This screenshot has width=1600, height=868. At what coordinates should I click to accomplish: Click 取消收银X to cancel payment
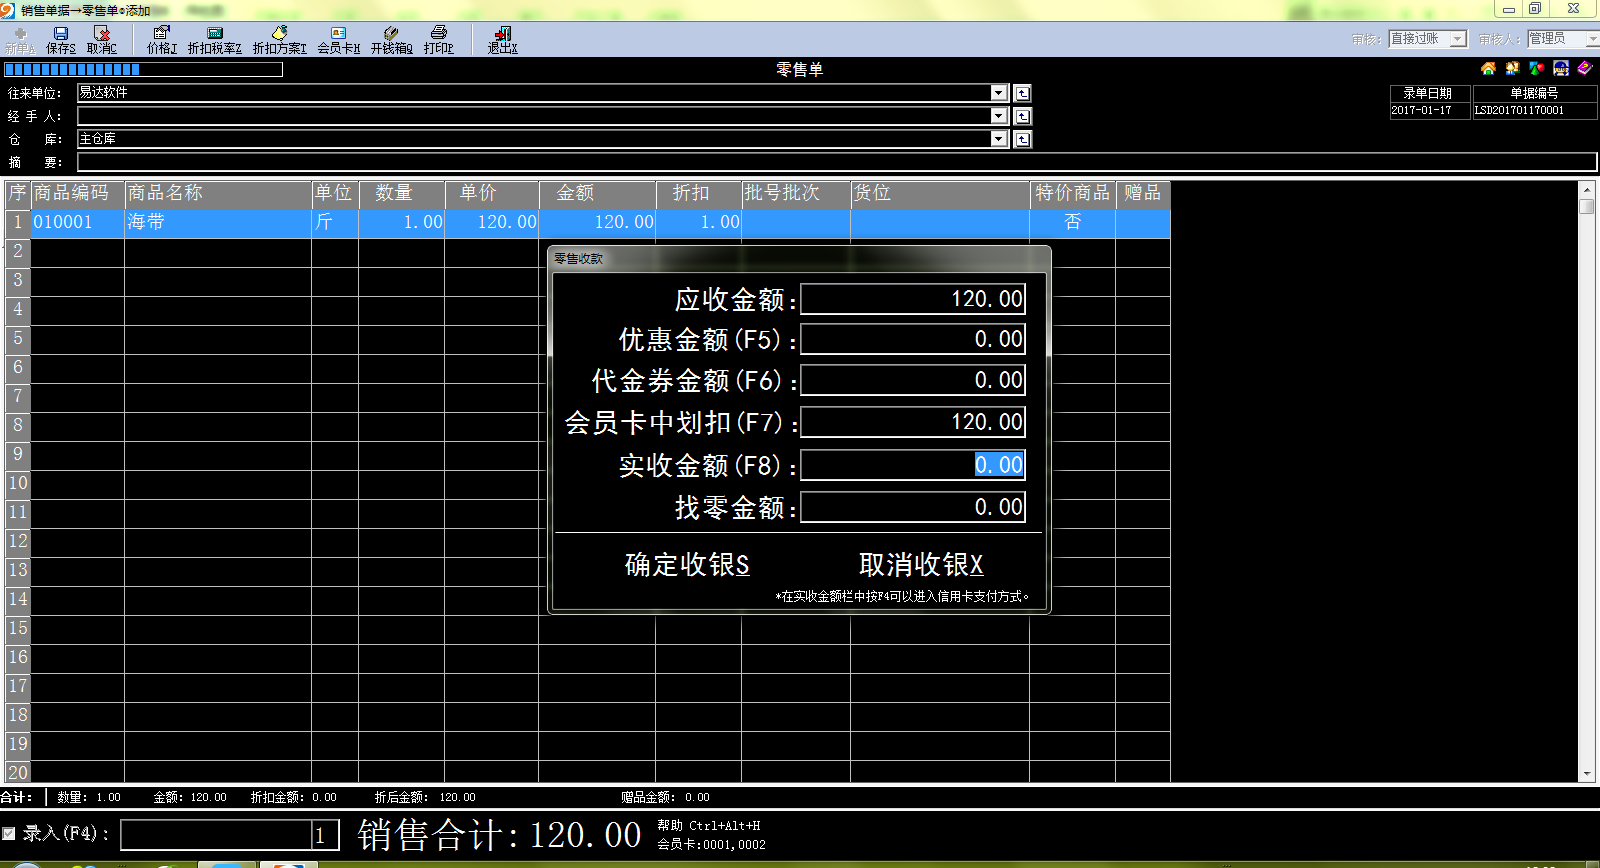921,565
